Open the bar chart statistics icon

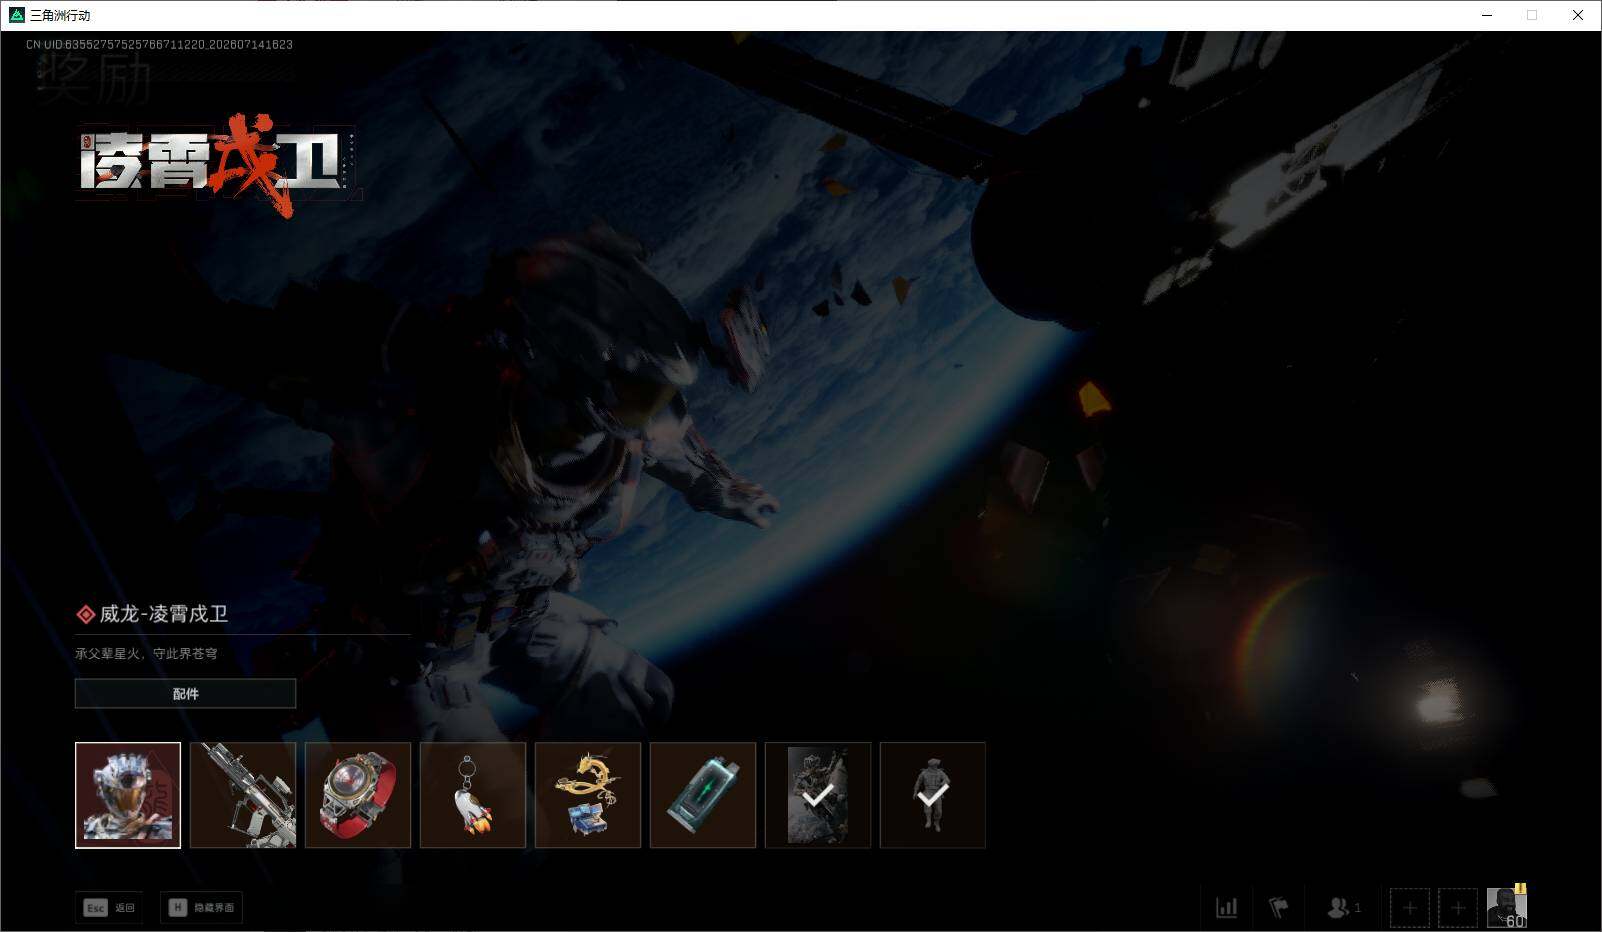[x=1226, y=907]
